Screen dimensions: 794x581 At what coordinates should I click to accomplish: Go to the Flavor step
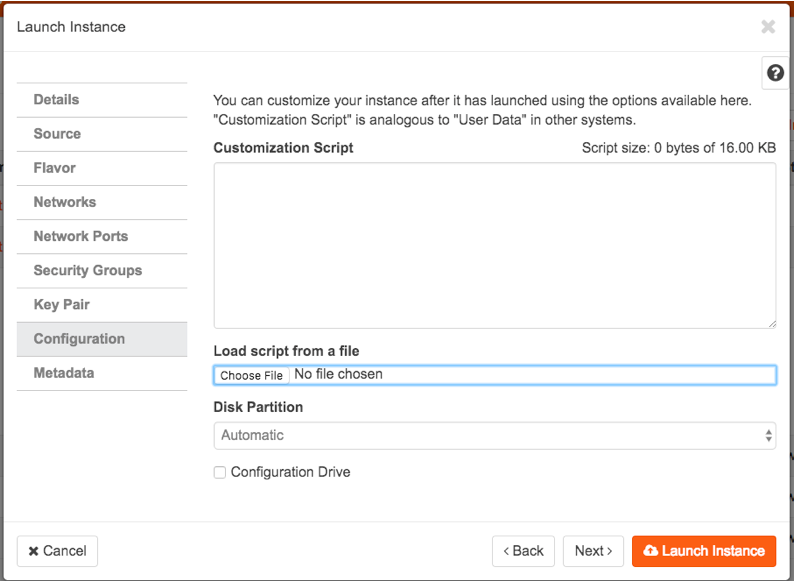(55, 168)
